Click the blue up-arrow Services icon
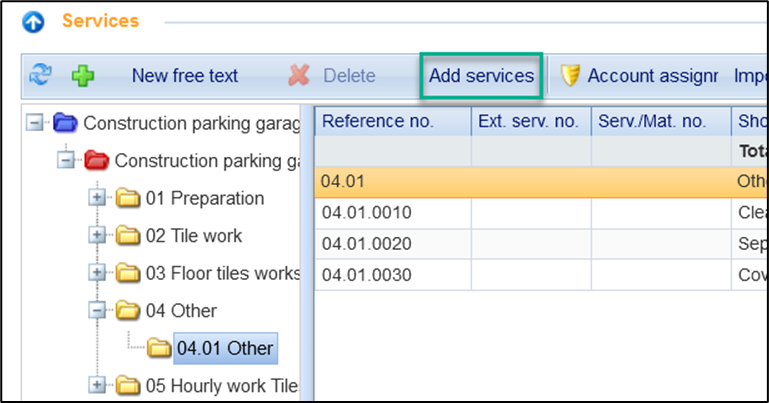769x403 pixels. pyautogui.click(x=33, y=21)
